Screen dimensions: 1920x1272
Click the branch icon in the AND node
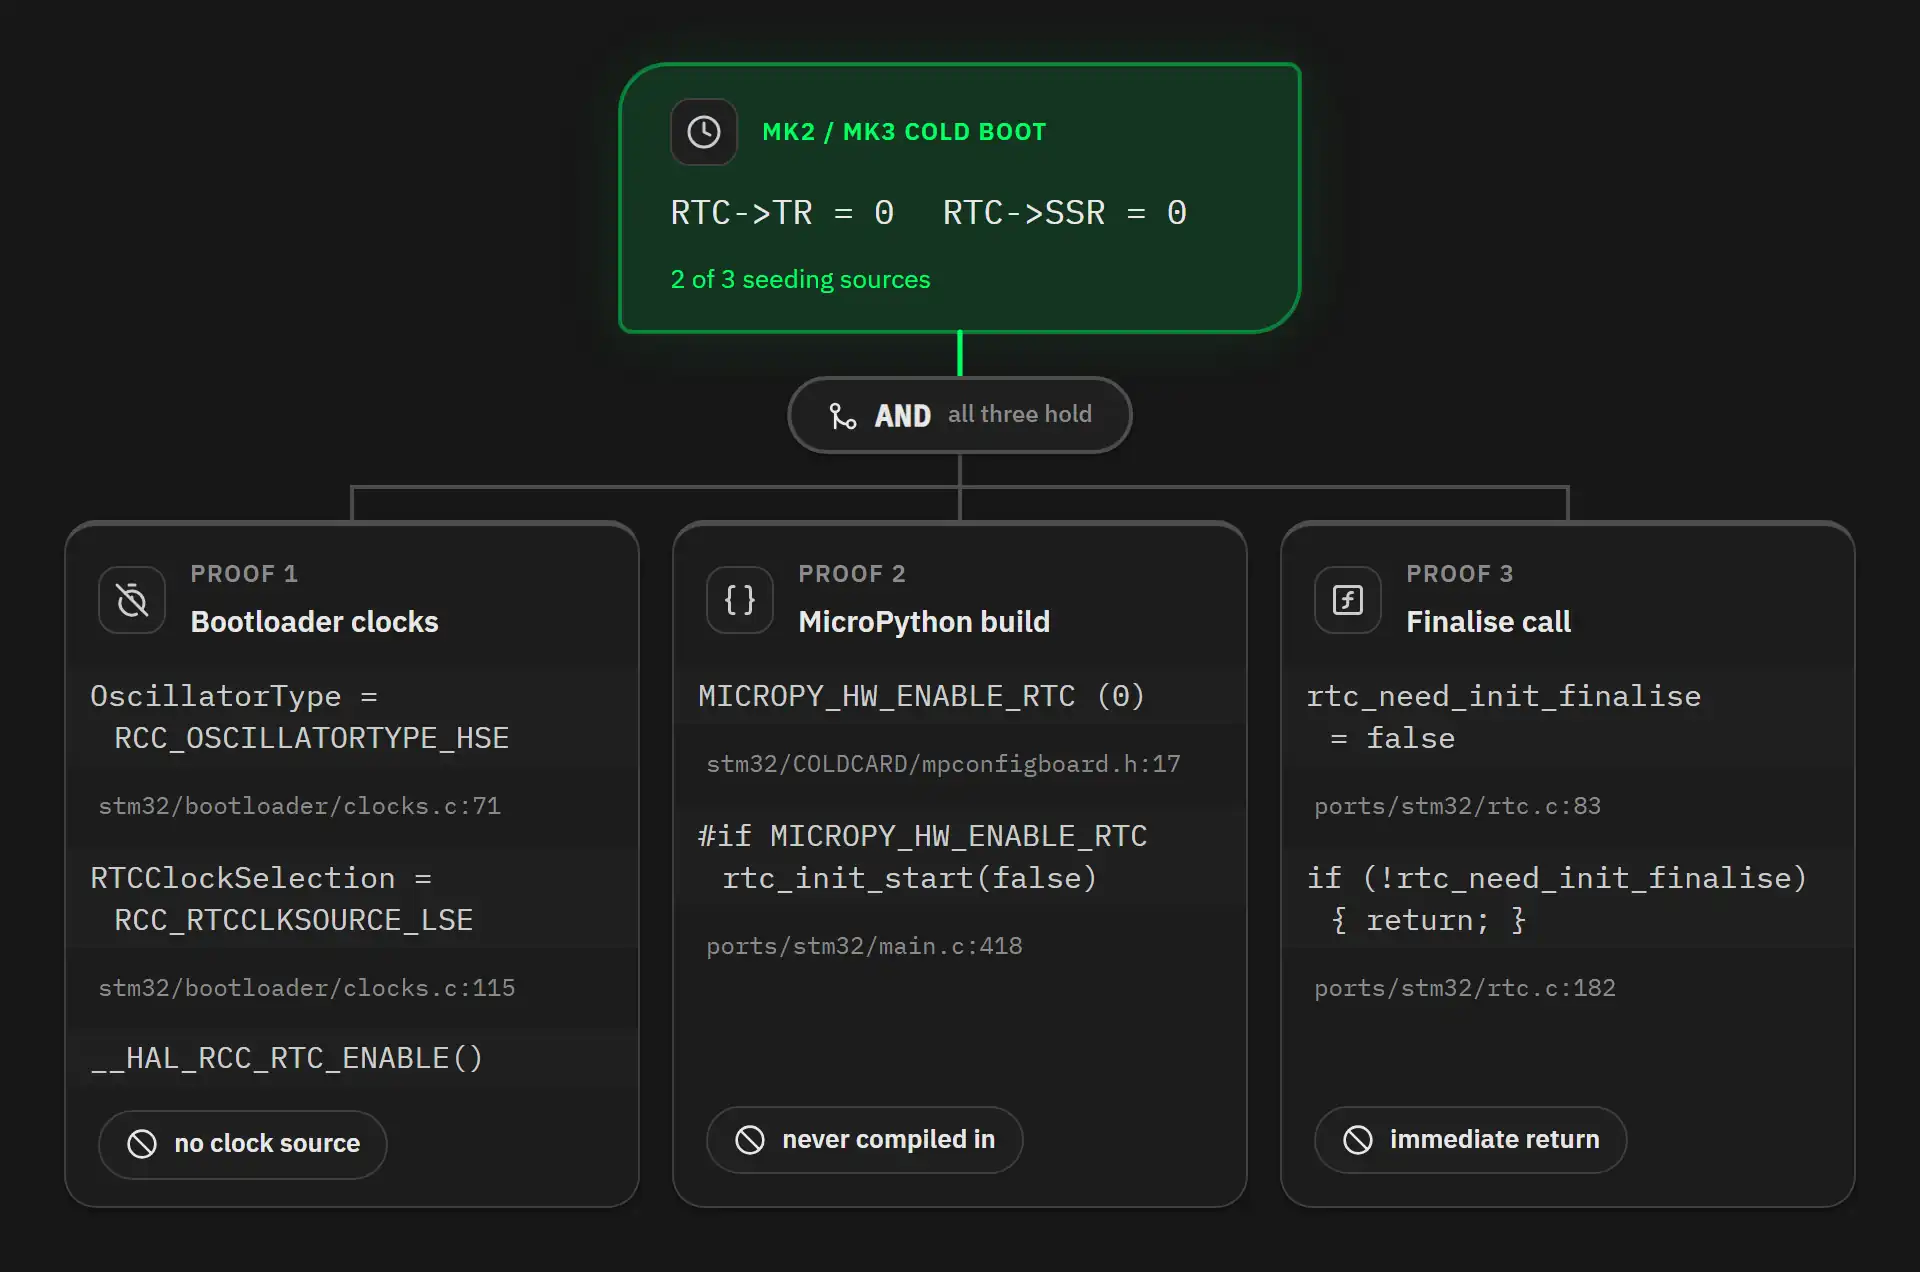coord(843,415)
